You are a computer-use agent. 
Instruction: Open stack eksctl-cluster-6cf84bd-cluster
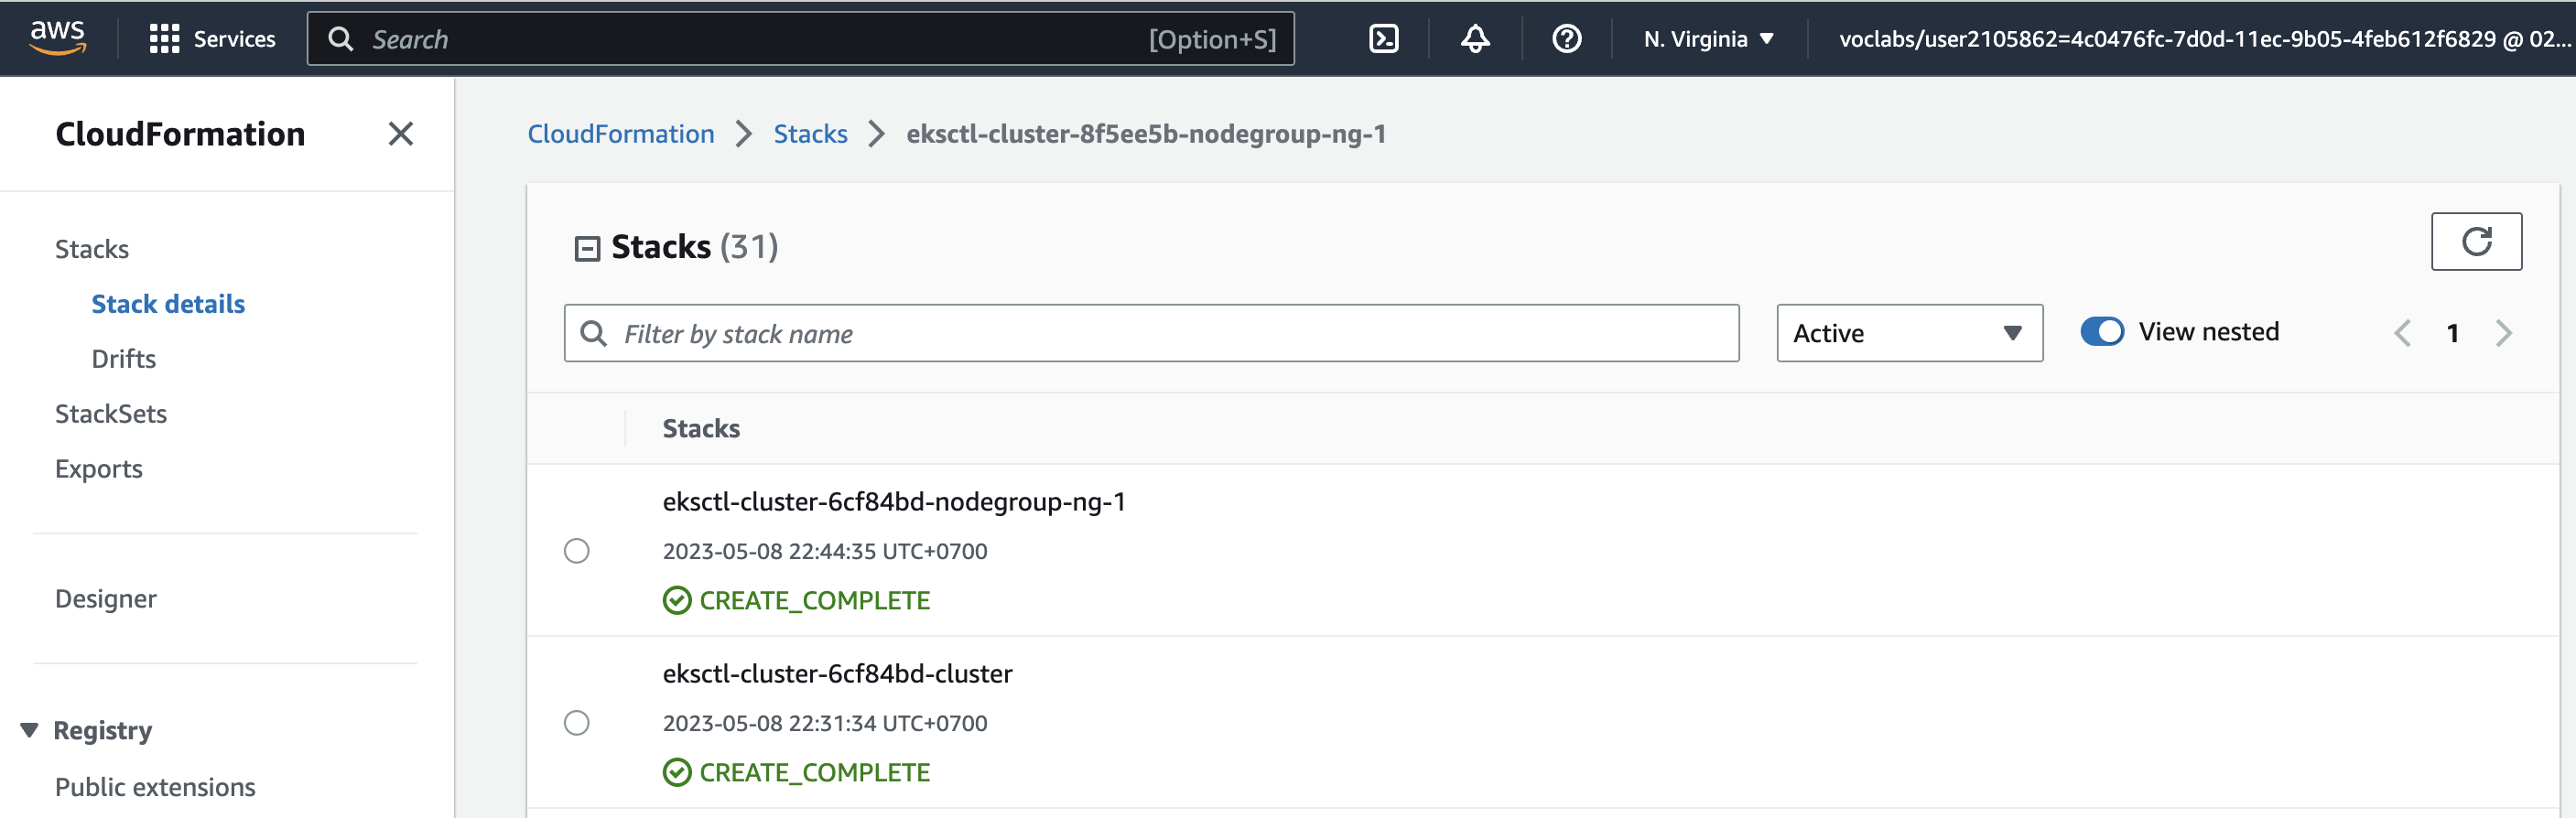[x=837, y=674]
